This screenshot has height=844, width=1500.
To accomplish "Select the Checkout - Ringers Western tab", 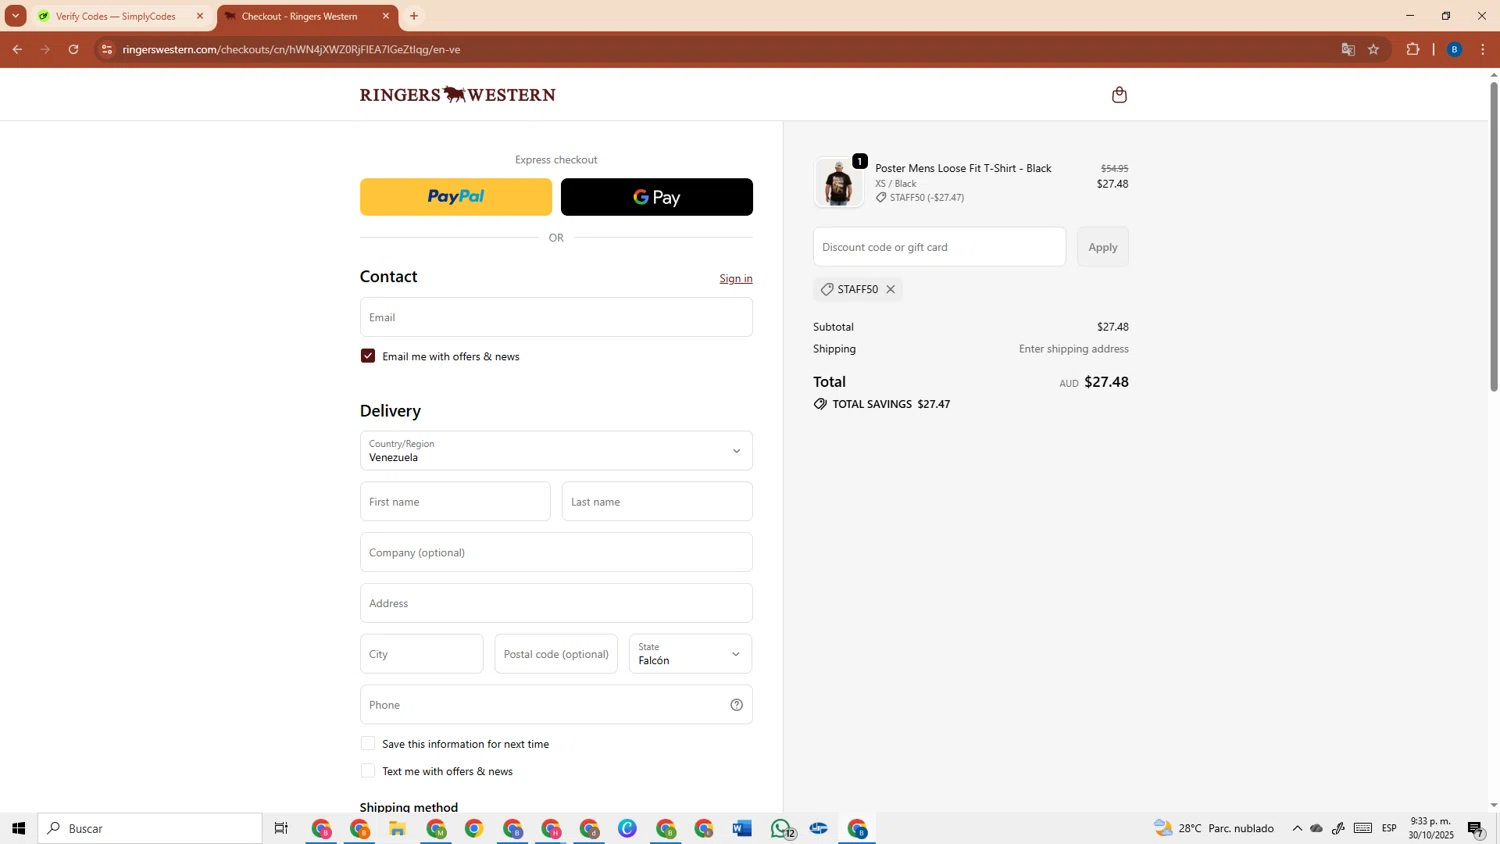I will [x=300, y=16].
